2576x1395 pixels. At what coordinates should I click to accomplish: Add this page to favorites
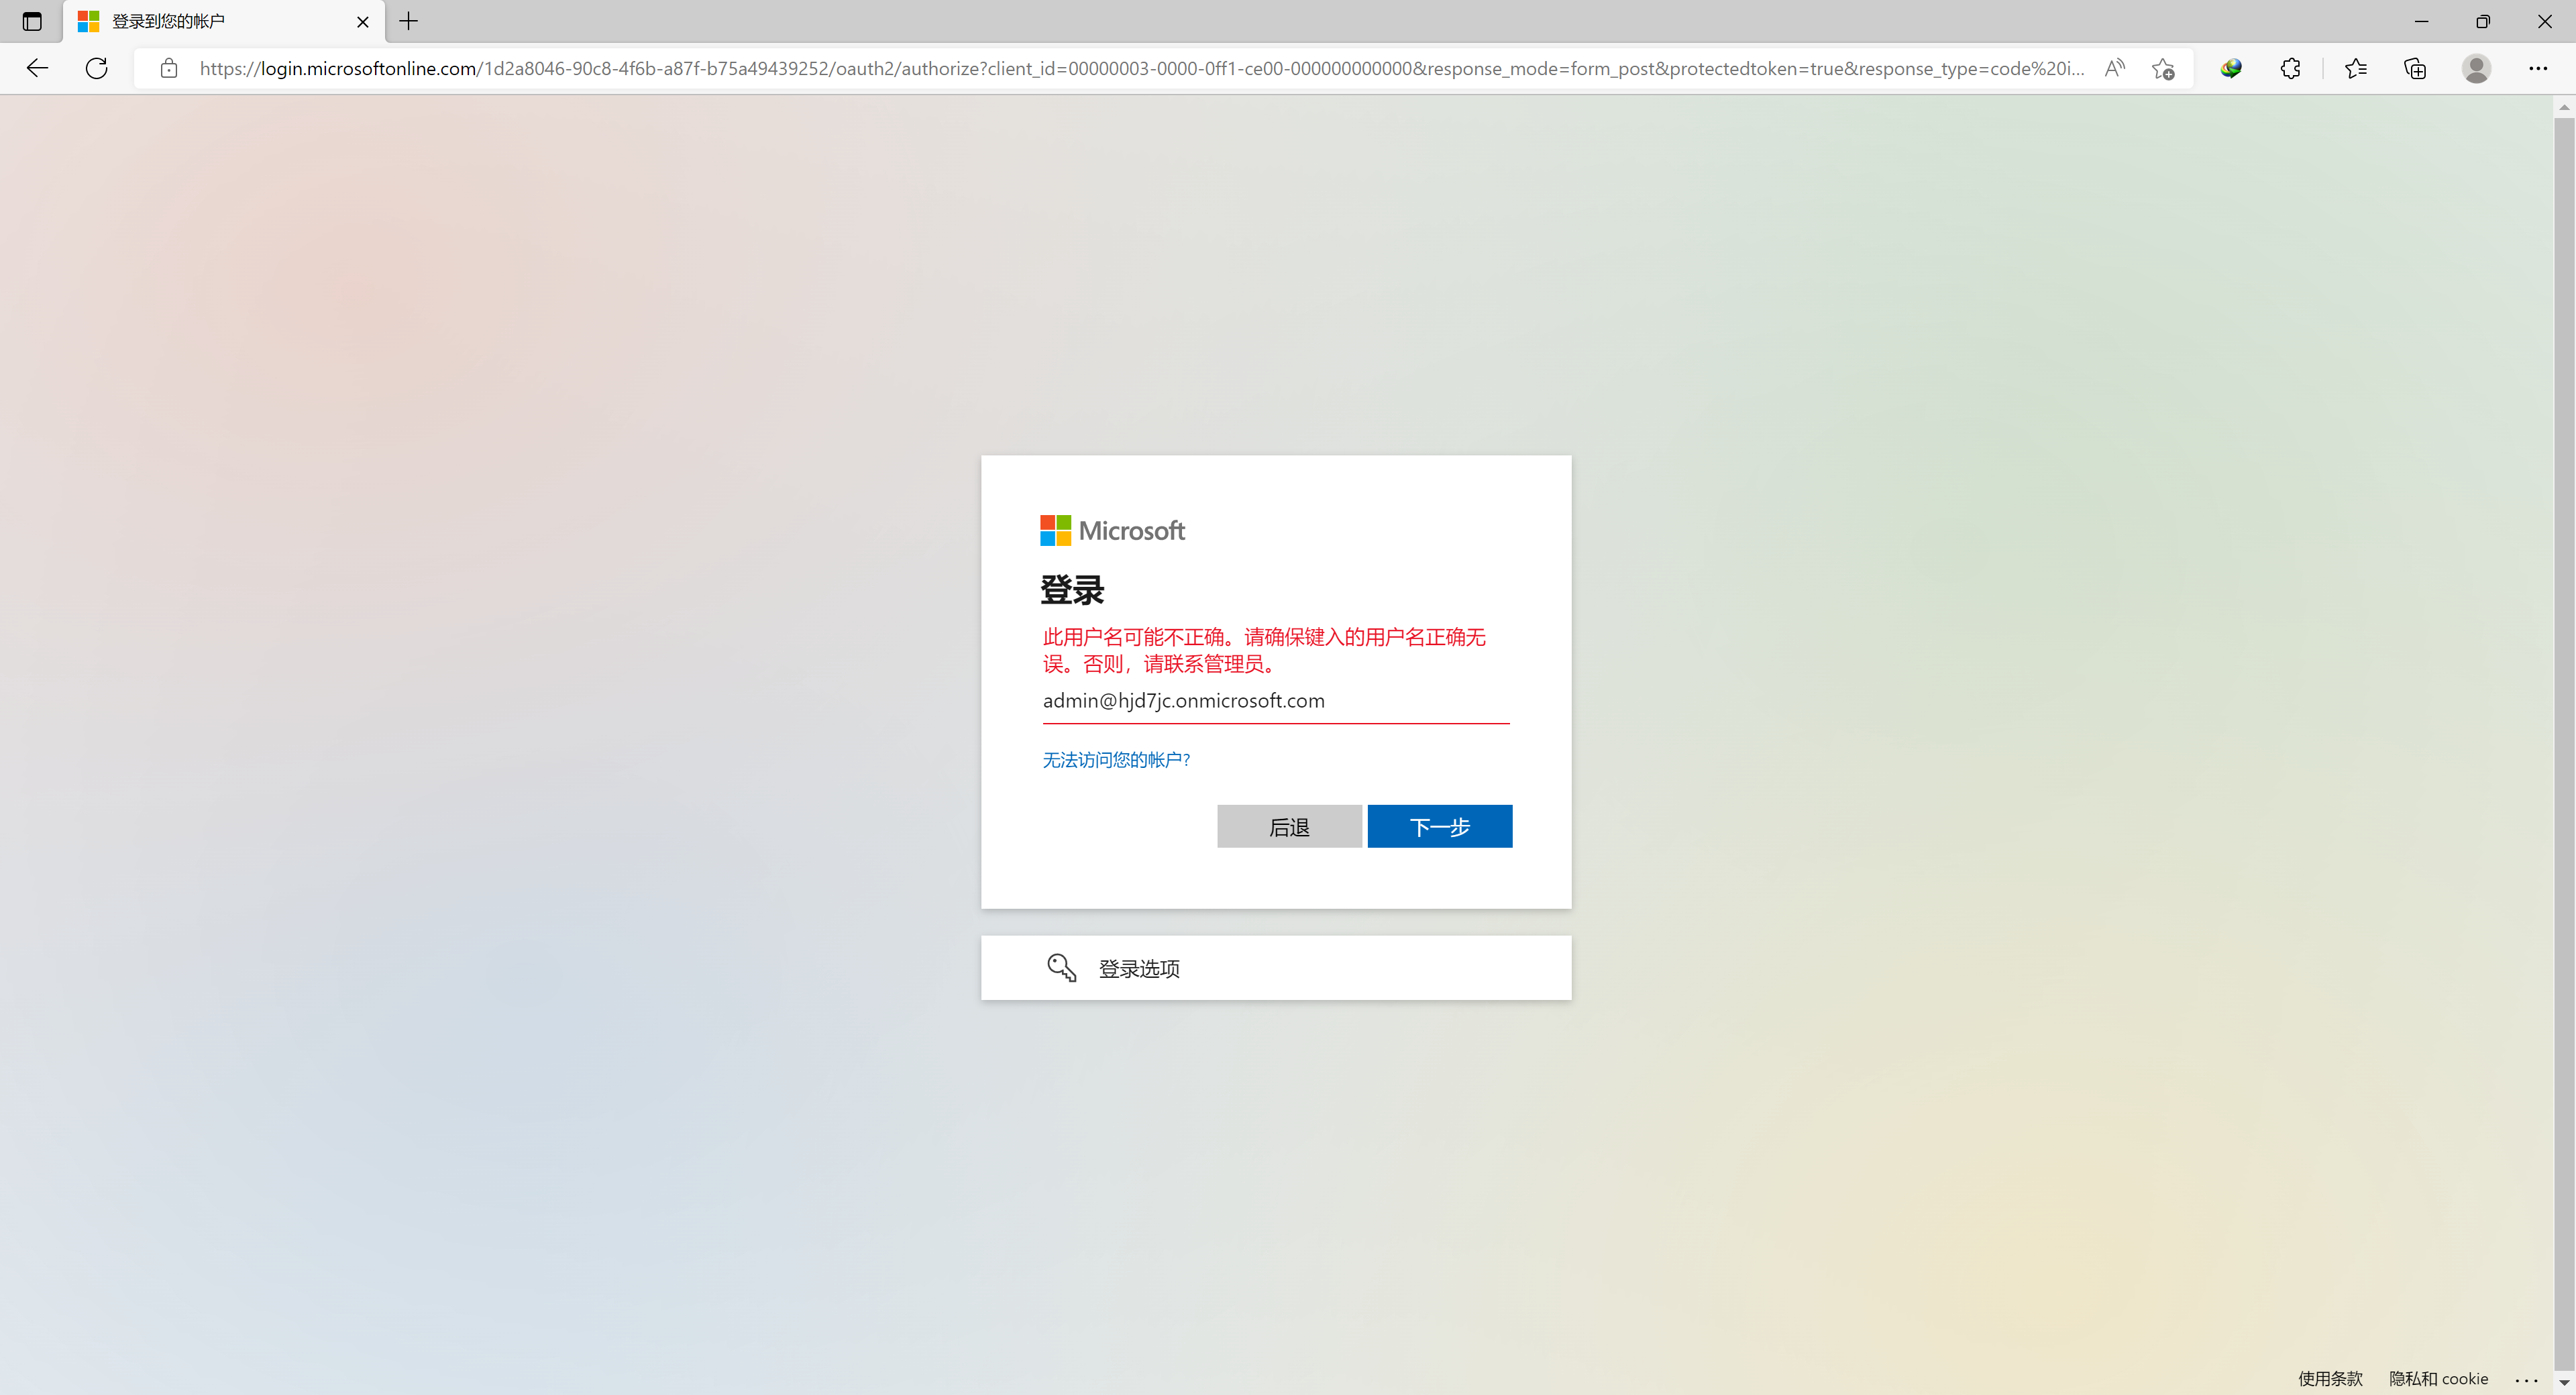point(2163,68)
